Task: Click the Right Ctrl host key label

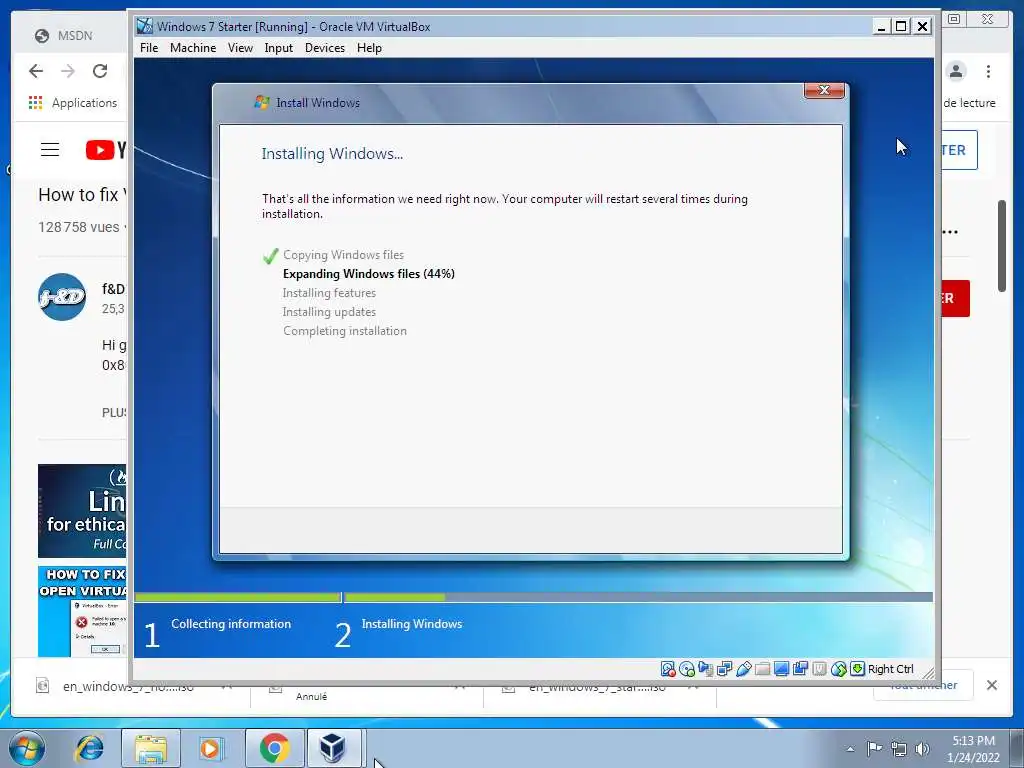Action: point(891,669)
